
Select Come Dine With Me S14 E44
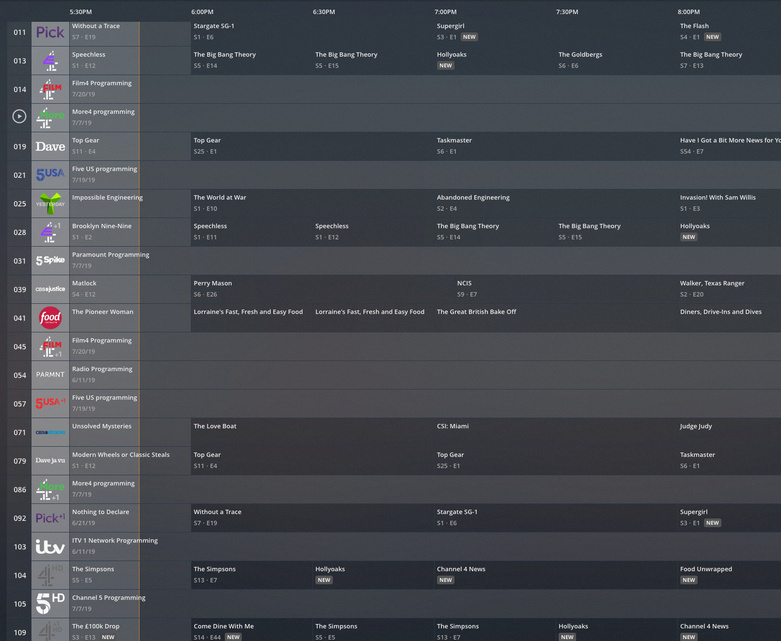[252, 631]
